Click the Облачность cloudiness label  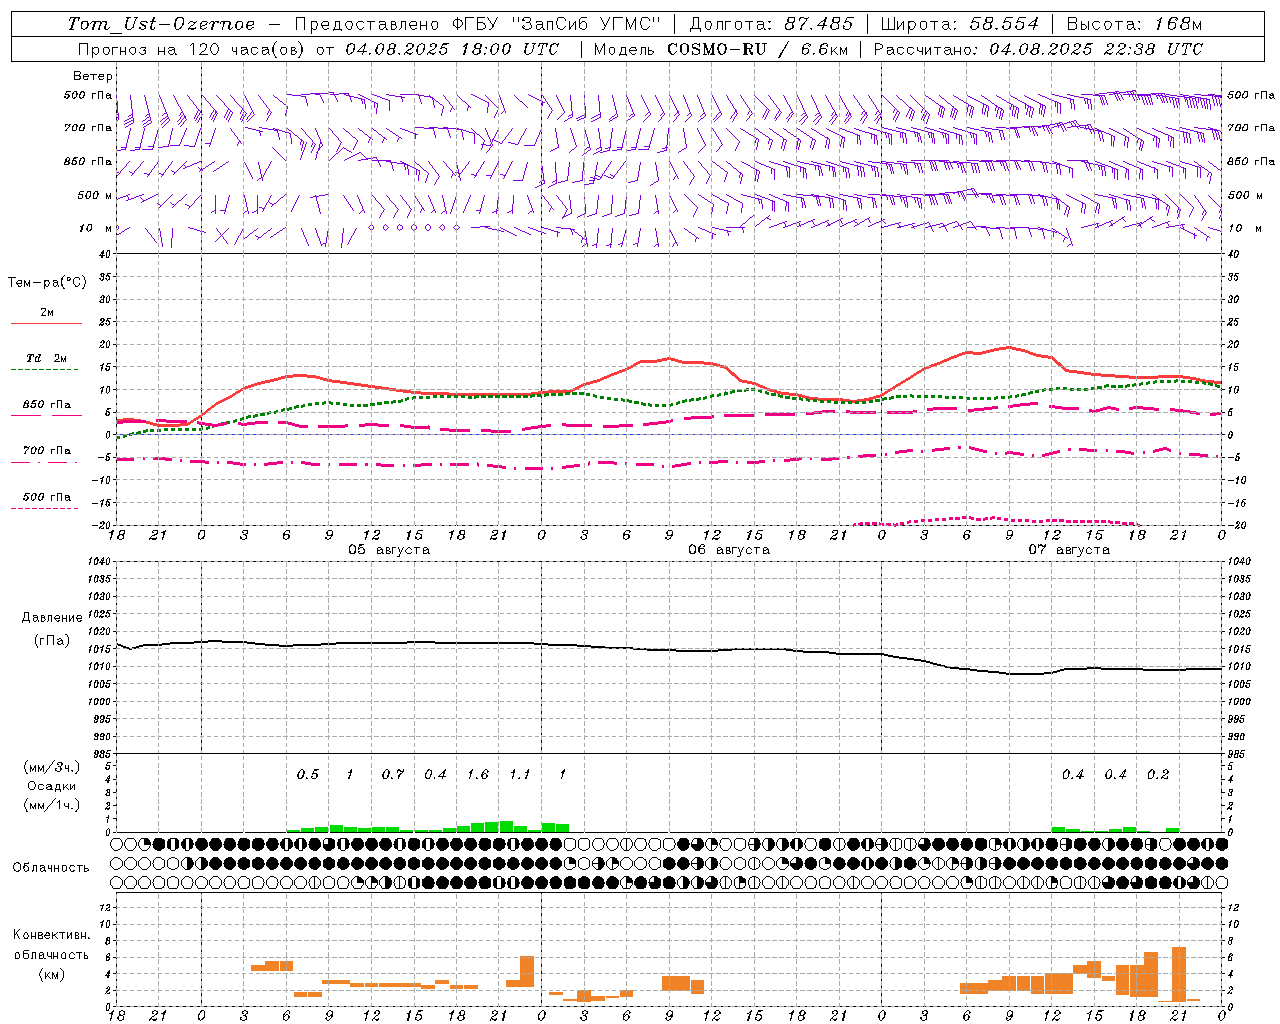click(x=51, y=867)
